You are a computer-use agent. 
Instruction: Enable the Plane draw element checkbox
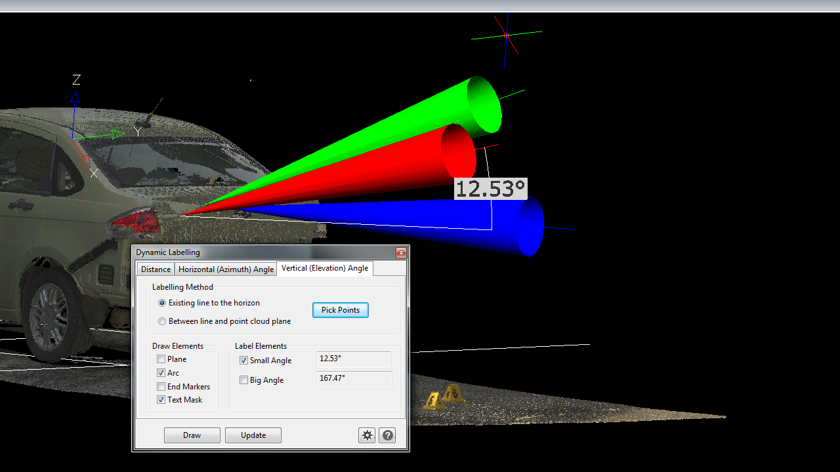coord(161,359)
